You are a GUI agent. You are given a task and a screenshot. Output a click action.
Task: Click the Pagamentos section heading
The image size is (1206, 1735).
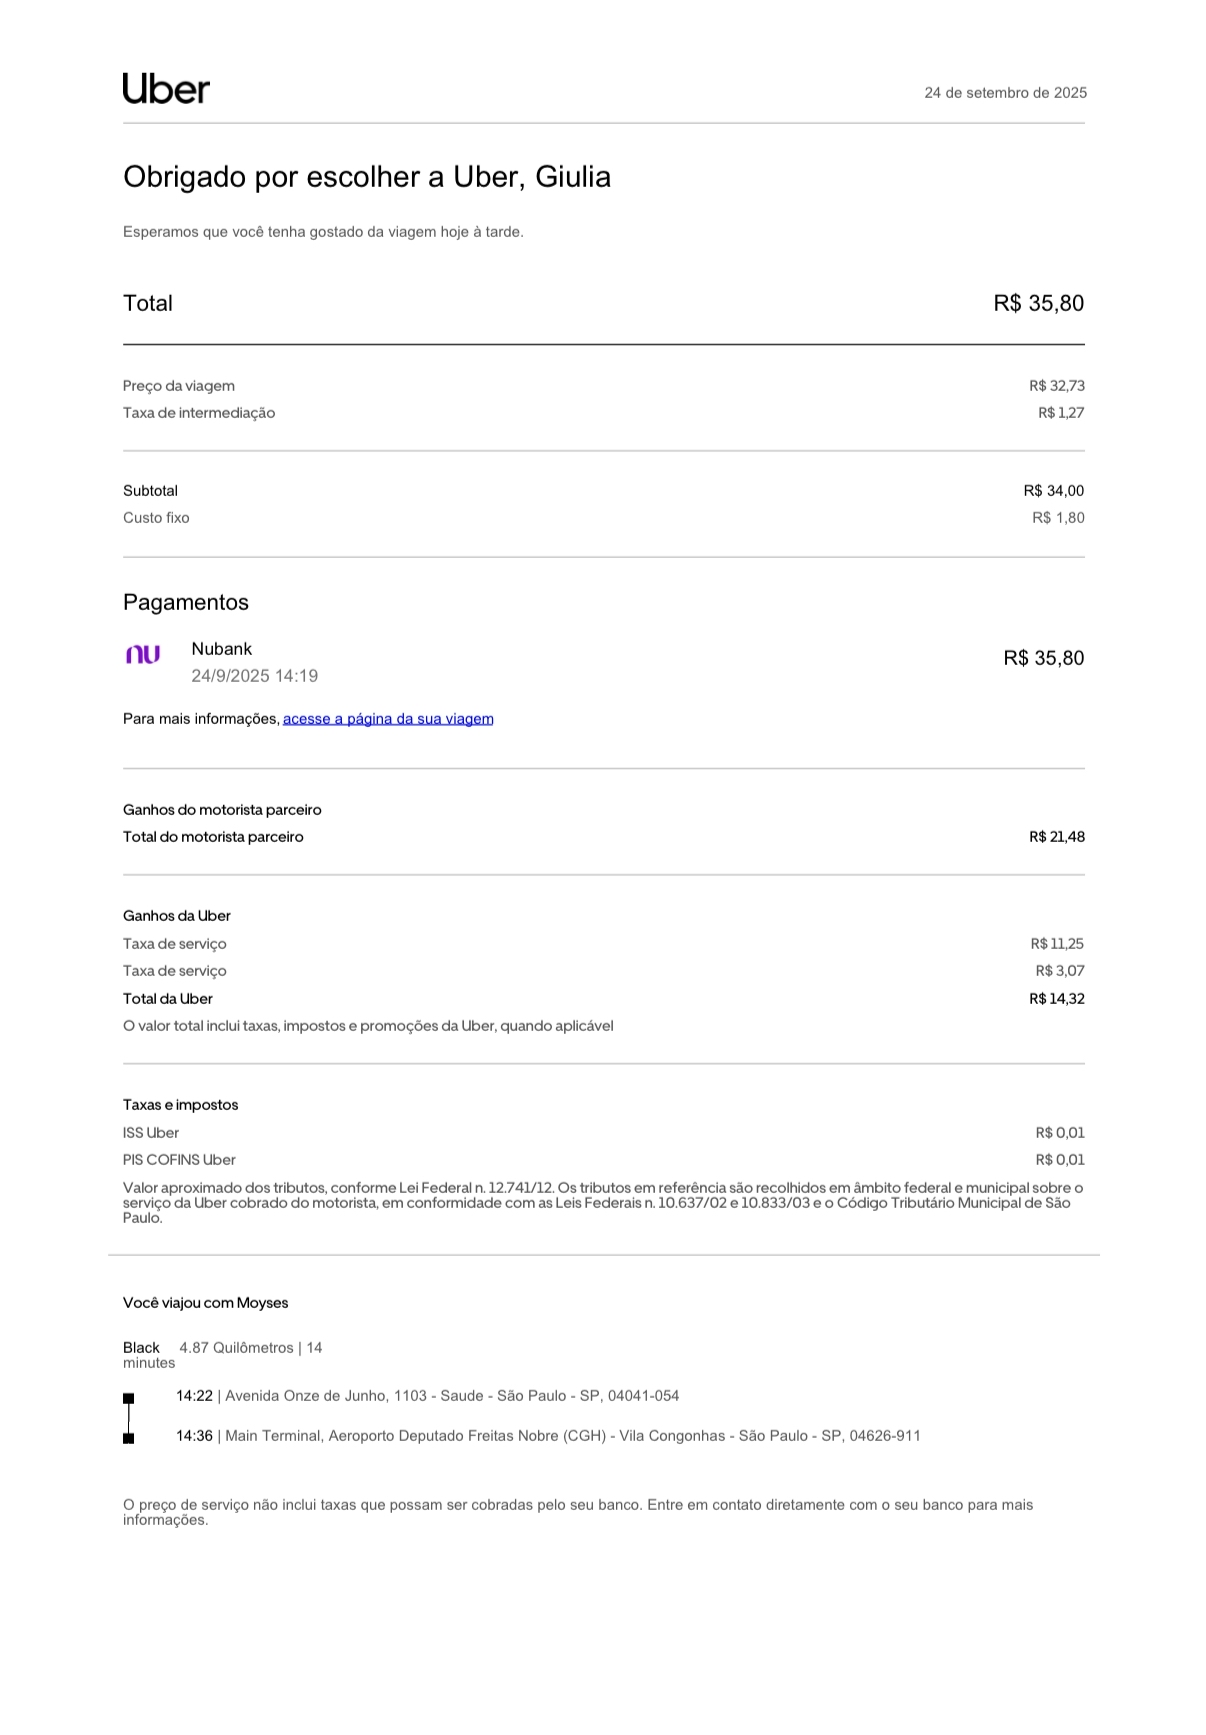186,602
